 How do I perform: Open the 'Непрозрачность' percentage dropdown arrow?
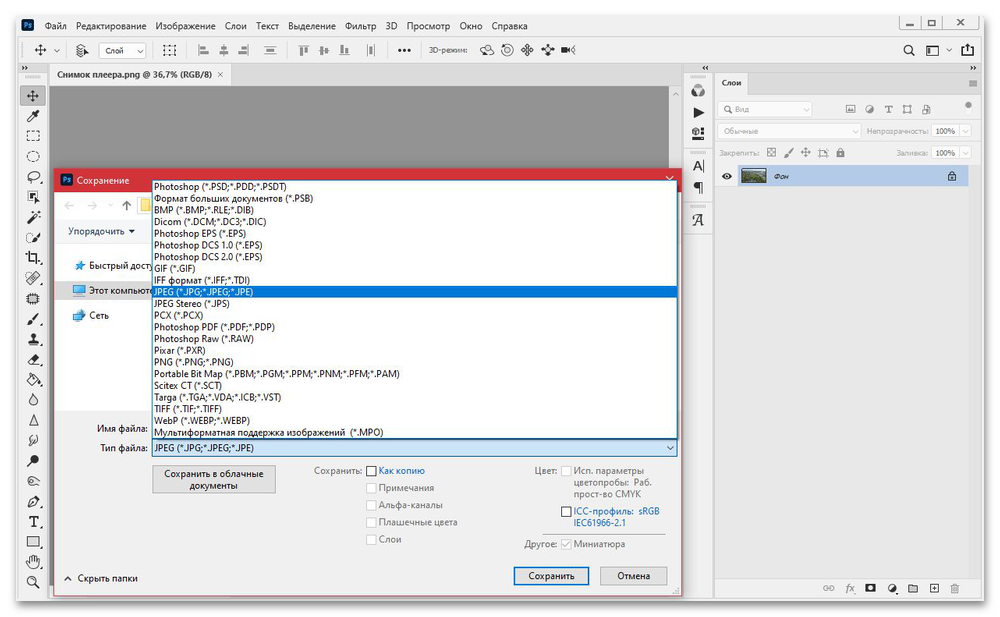click(x=966, y=131)
